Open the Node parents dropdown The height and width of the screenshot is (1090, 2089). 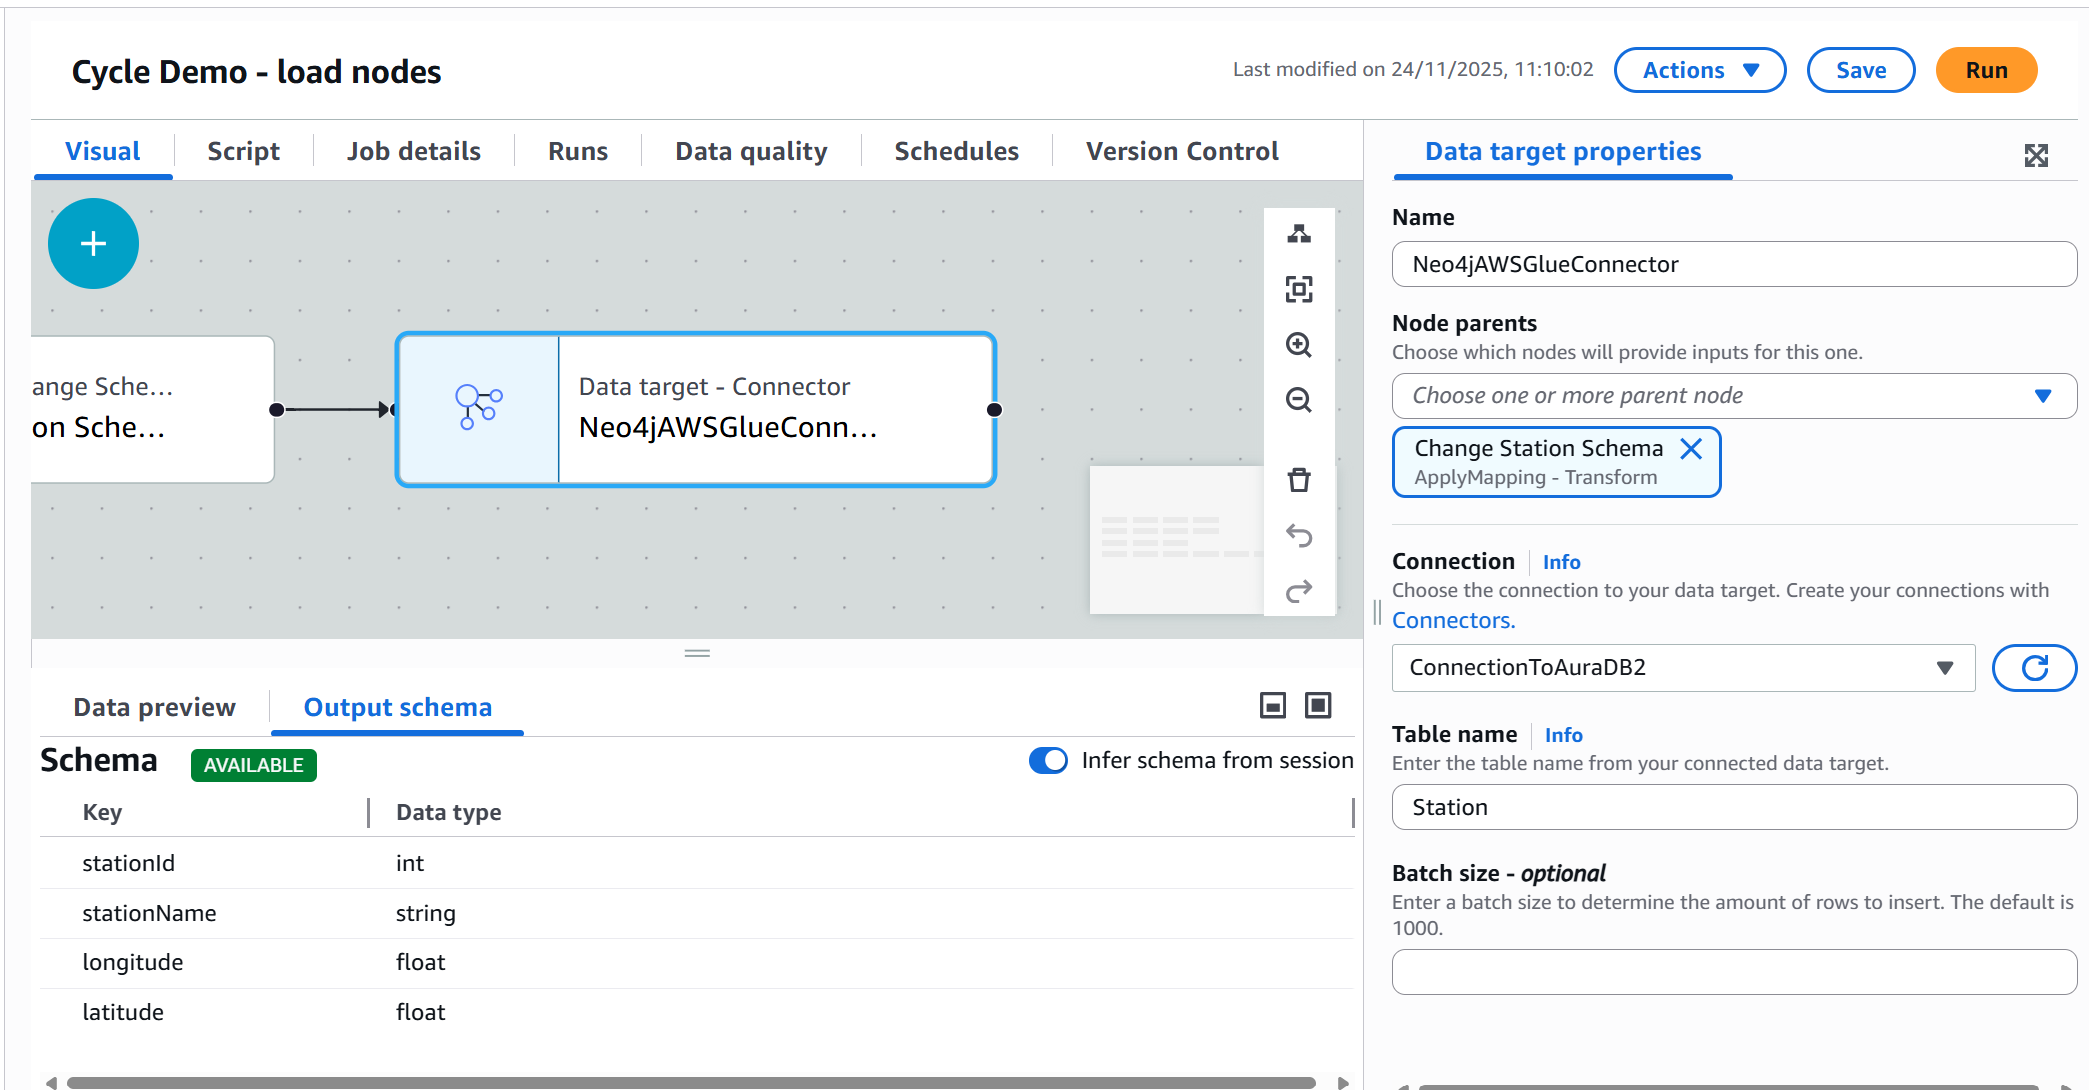coord(1734,396)
